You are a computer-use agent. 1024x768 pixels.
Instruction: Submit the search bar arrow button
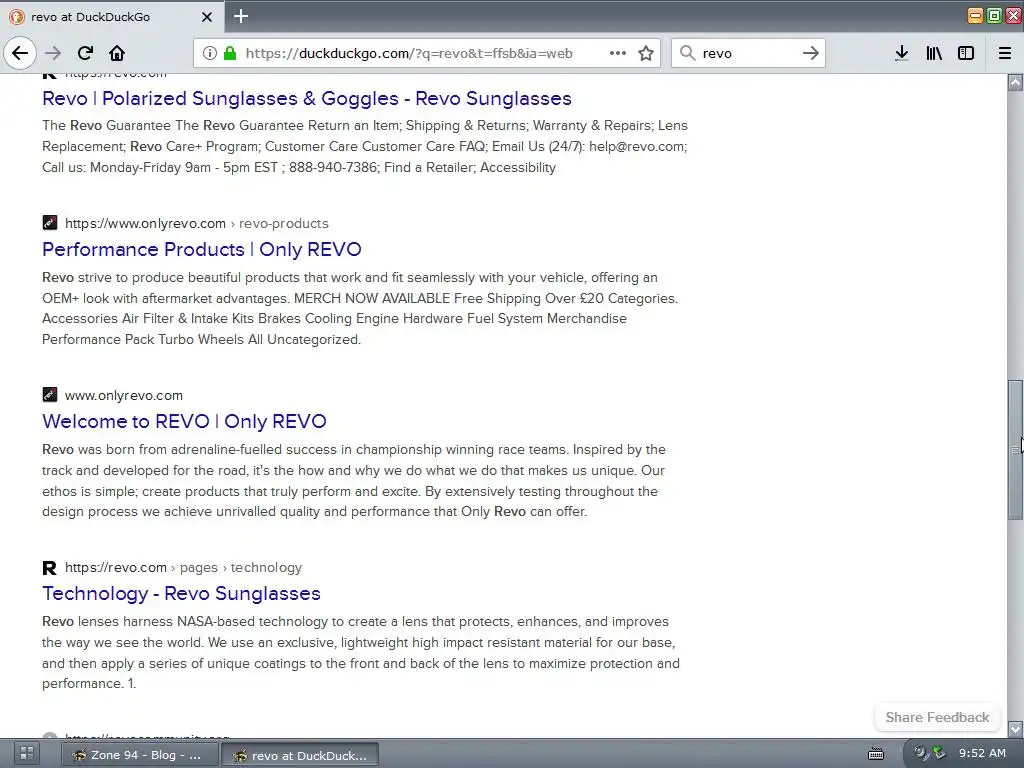[810, 53]
